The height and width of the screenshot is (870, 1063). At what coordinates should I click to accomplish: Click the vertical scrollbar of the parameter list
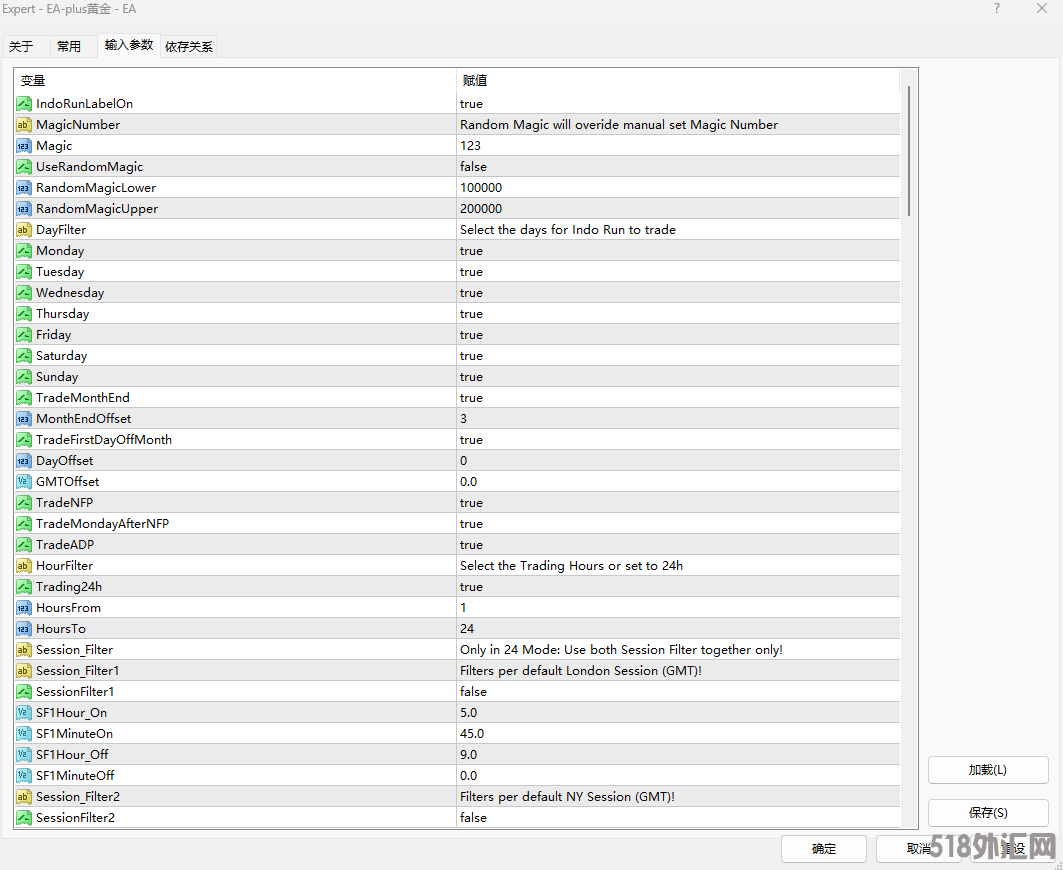[909, 150]
